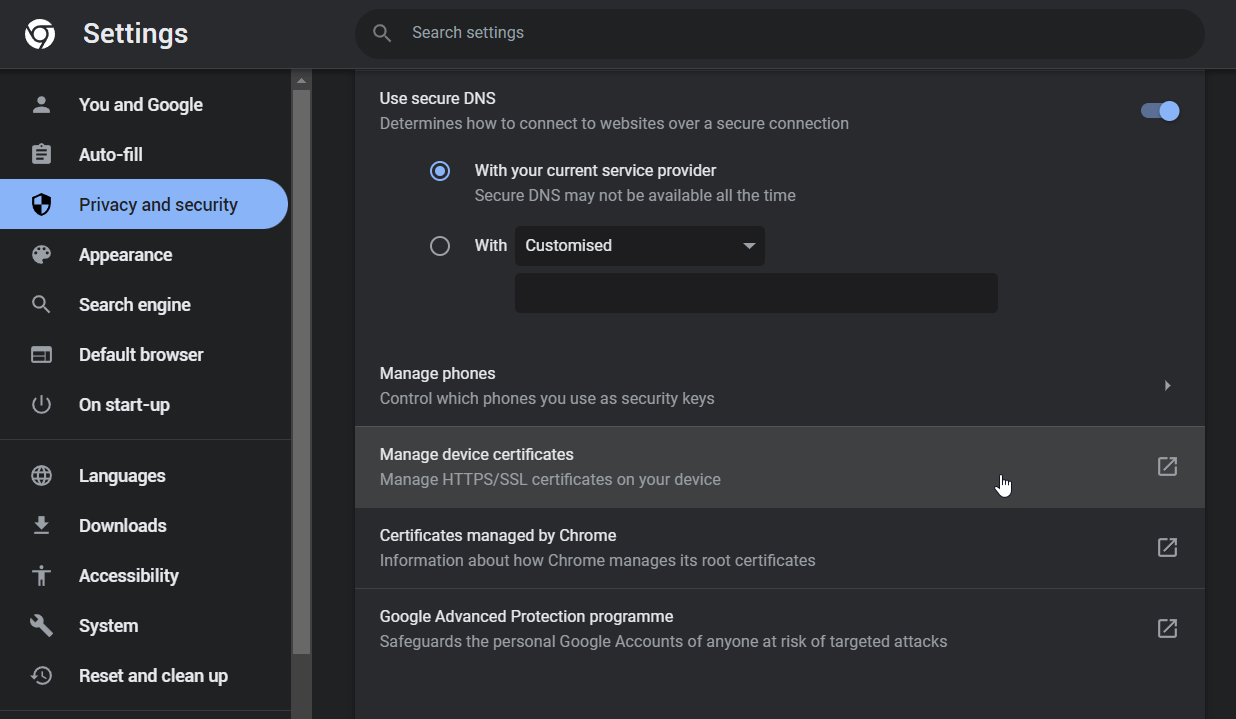Click 'Determines how to connect to websites' description
1236x719 pixels.
tap(614, 124)
